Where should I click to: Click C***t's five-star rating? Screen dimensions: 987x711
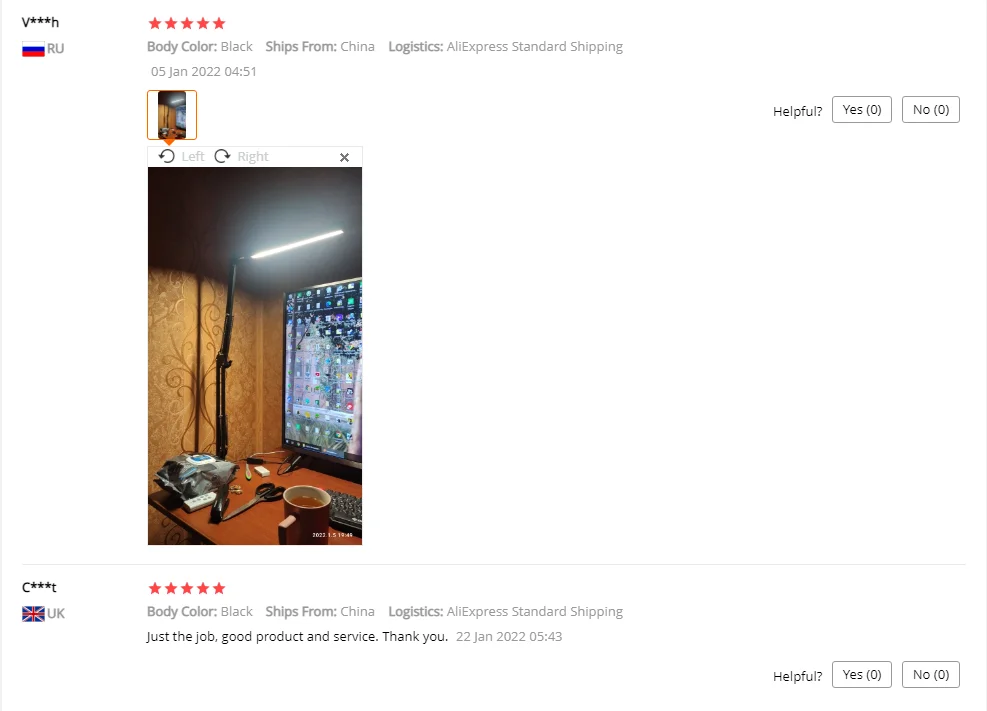[186, 588]
